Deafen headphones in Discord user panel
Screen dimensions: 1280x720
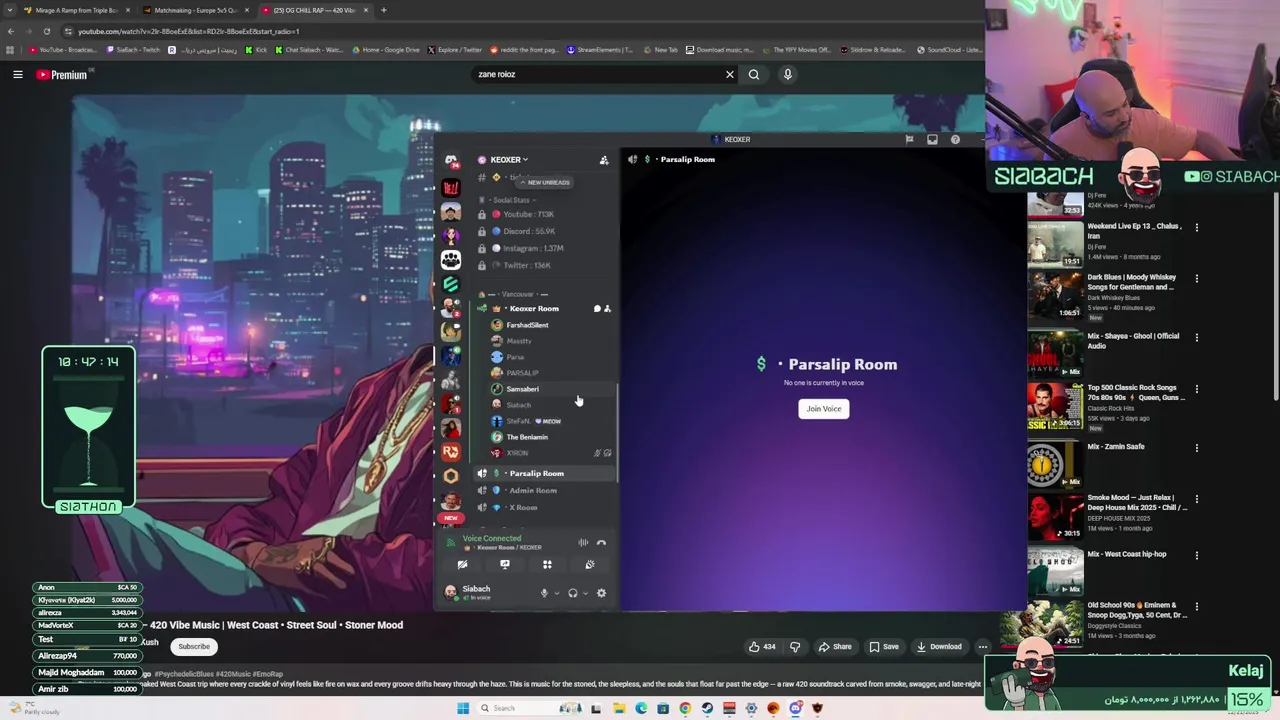(x=572, y=593)
